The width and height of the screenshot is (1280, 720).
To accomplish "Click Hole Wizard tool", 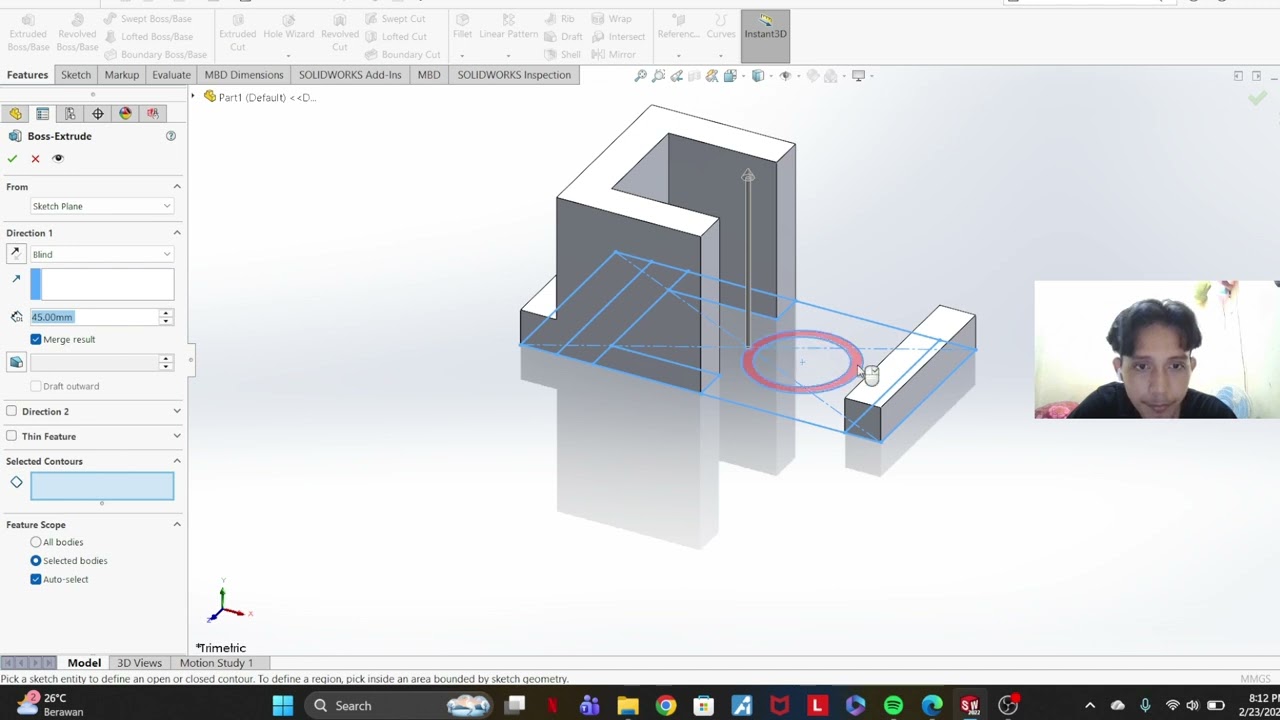I will pyautogui.click(x=289, y=28).
